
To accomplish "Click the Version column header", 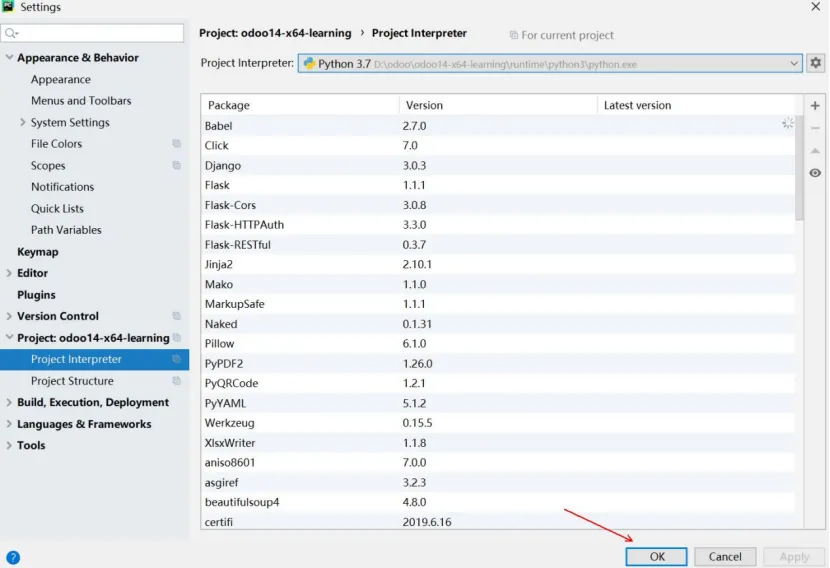I will pos(498,105).
